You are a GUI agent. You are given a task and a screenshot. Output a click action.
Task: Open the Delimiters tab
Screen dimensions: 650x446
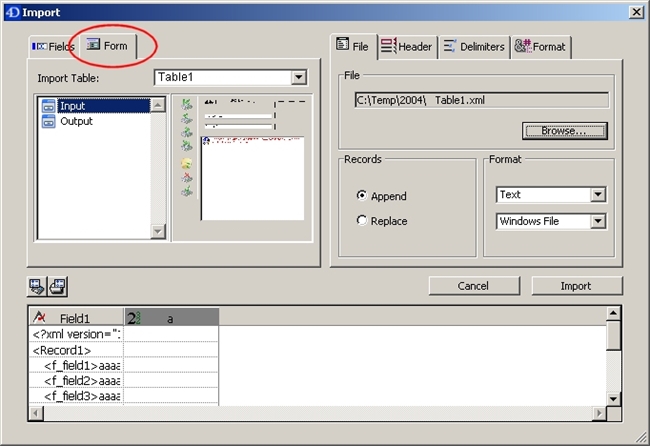[474, 47]
